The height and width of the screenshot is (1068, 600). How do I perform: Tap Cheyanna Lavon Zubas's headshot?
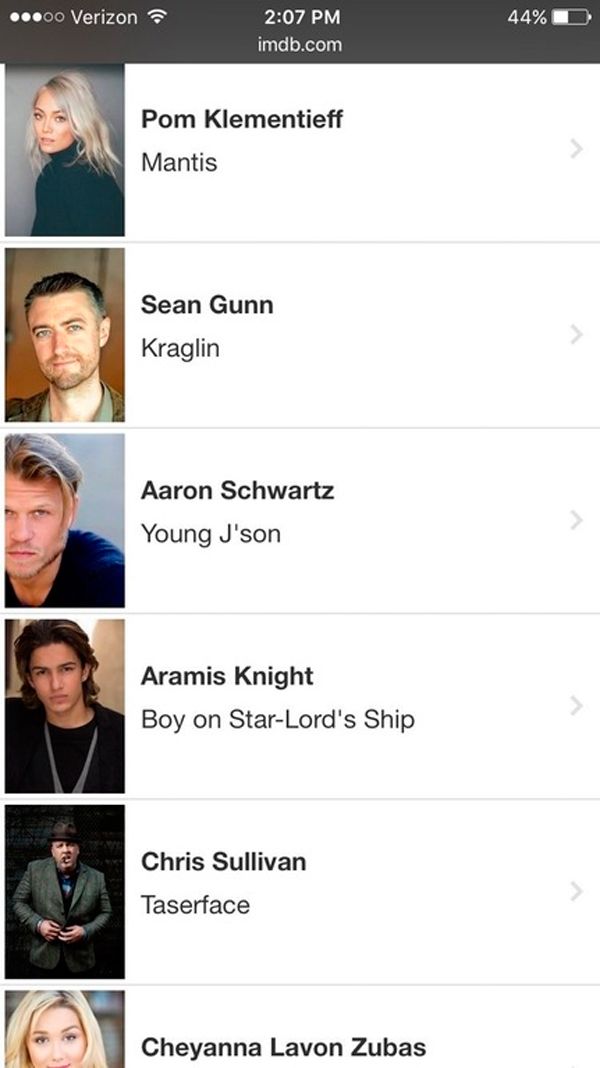[x=65, y=1030]
